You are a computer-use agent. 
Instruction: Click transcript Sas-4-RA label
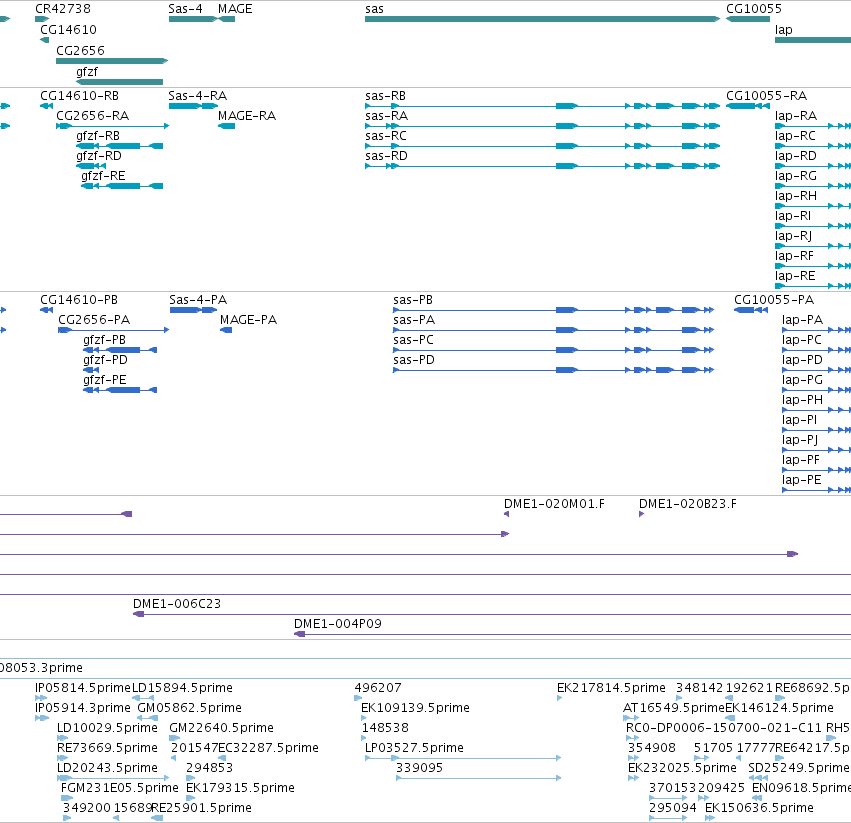click(x=198, y=96)
